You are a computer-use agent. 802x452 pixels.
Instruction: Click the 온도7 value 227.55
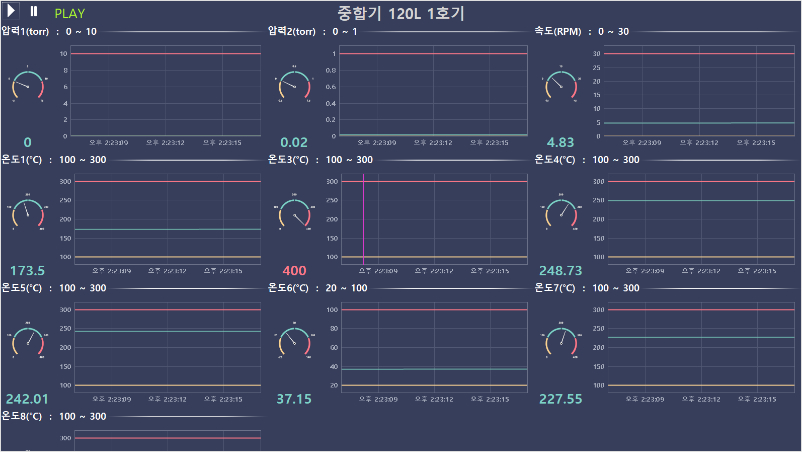pyautogui.click(x=561, y=399)
